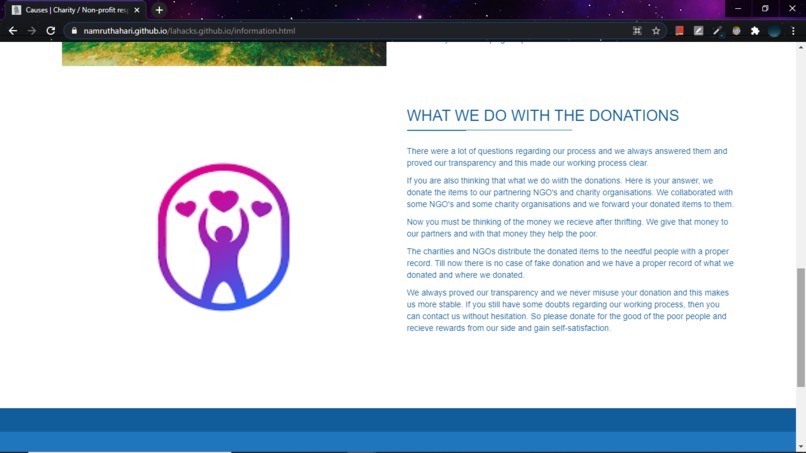Click the landscape image at the top
The image size is (806, 453).
224,53
